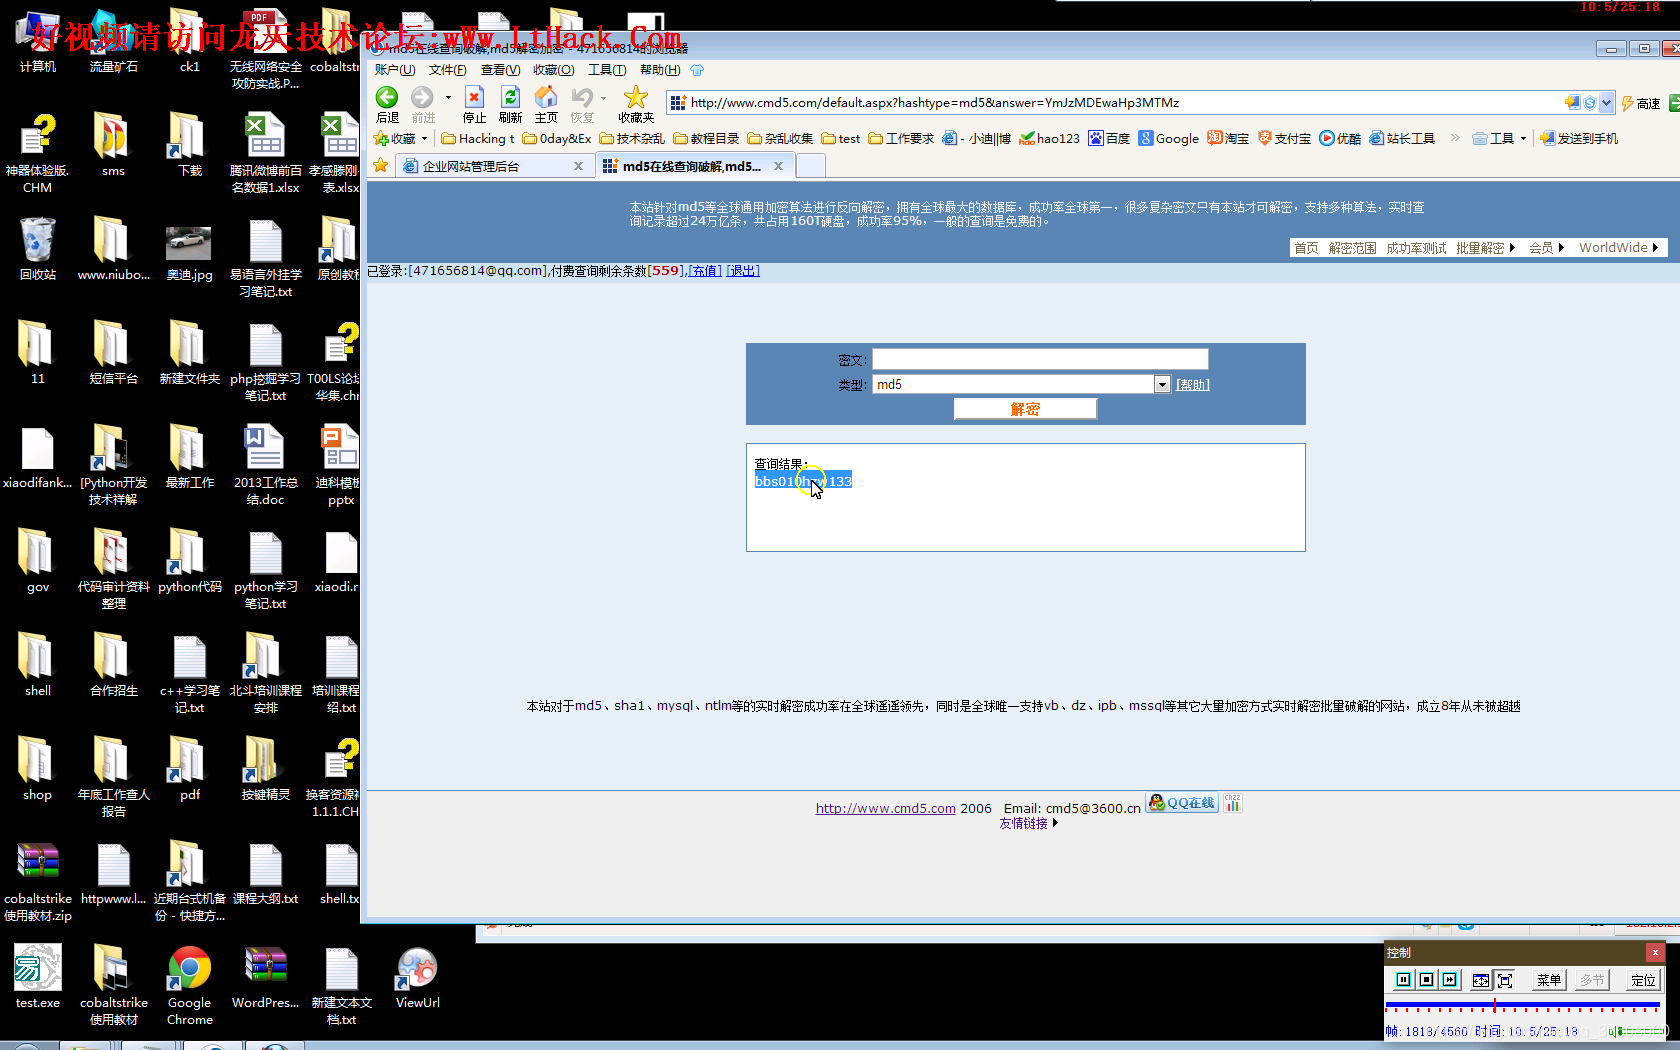Open the 百度 bookmark
Image resolution: width=1680 pixels, height=1050 pixels.
point(1109,138)
